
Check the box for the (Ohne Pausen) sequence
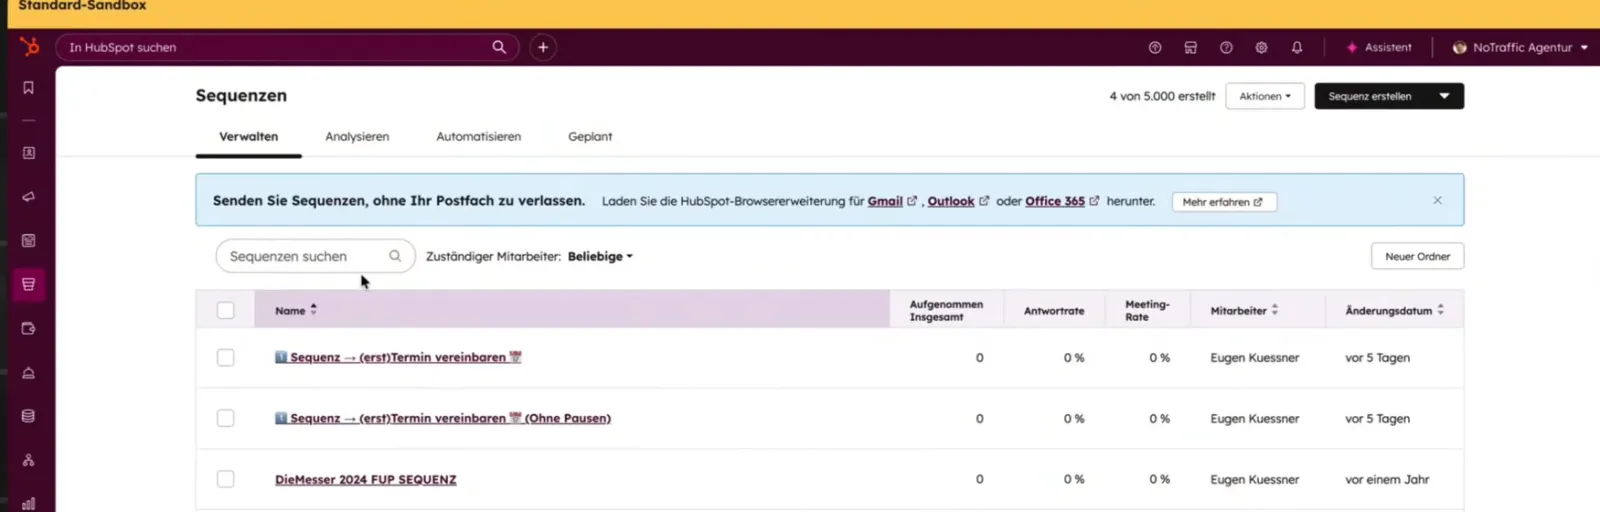pyautogui.click(x=226, y=418)
